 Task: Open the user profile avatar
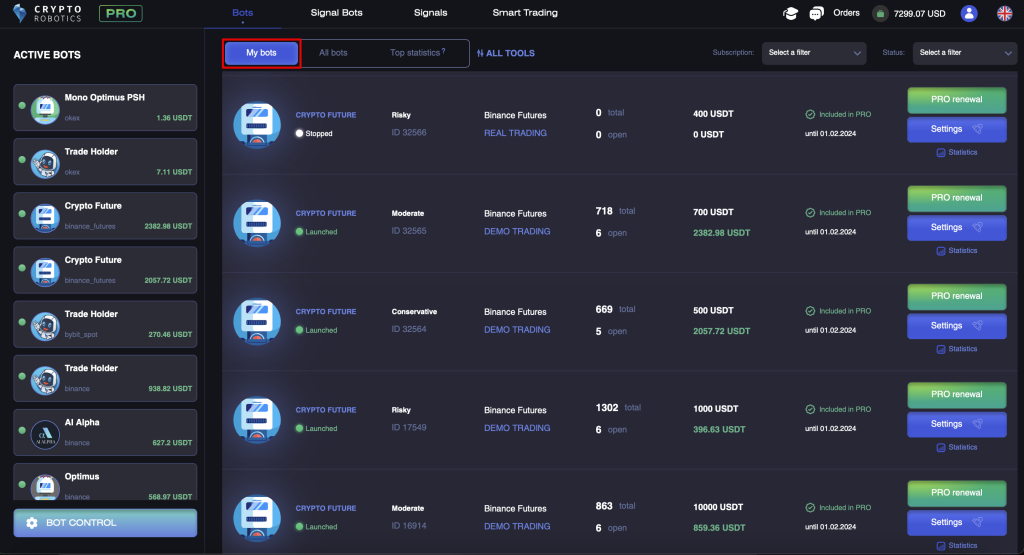pos(969,13)
